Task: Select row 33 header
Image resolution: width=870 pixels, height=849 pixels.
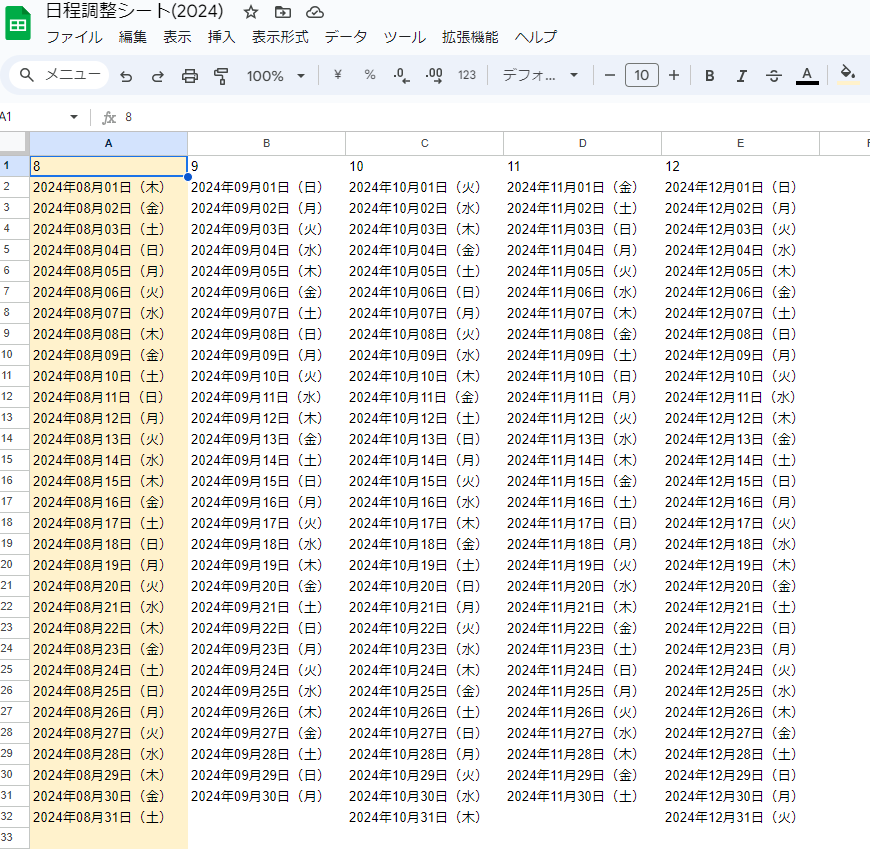Action: pos(14,838)
